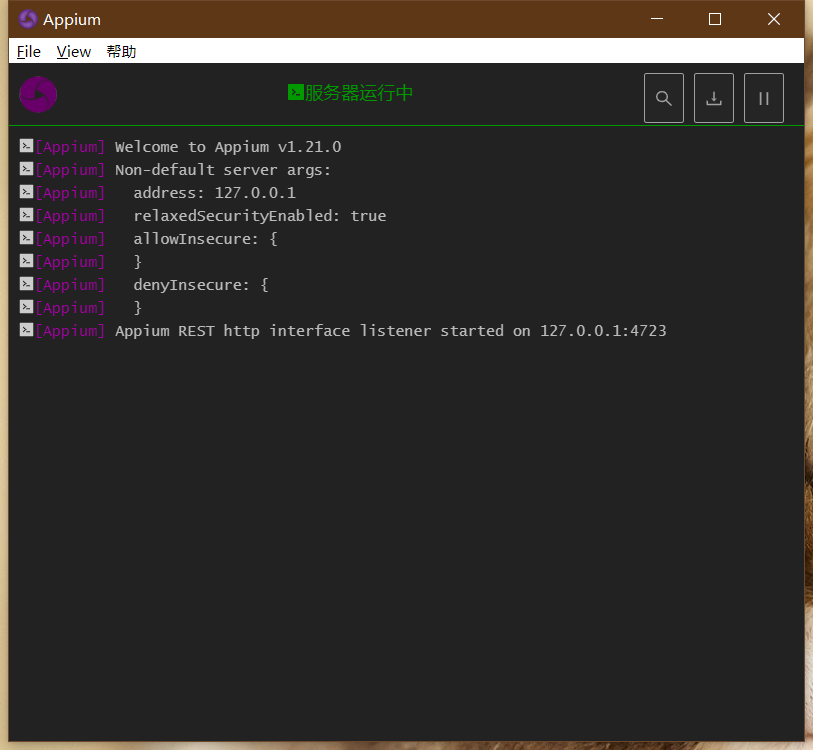
Task: Click log icon on the listener started line
Action: coord(26,330)
